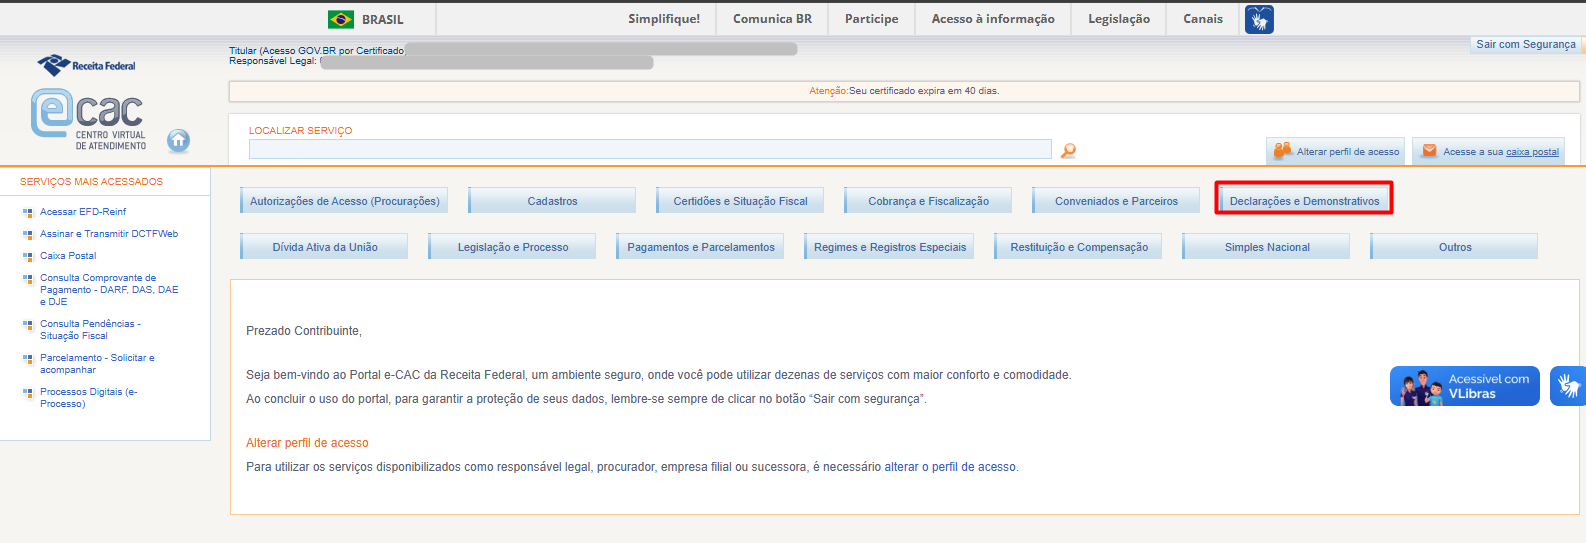Open VLibras accessibility icon in top bar
The height and width of the screenshot is (543, 1586).
[1259, 19]
